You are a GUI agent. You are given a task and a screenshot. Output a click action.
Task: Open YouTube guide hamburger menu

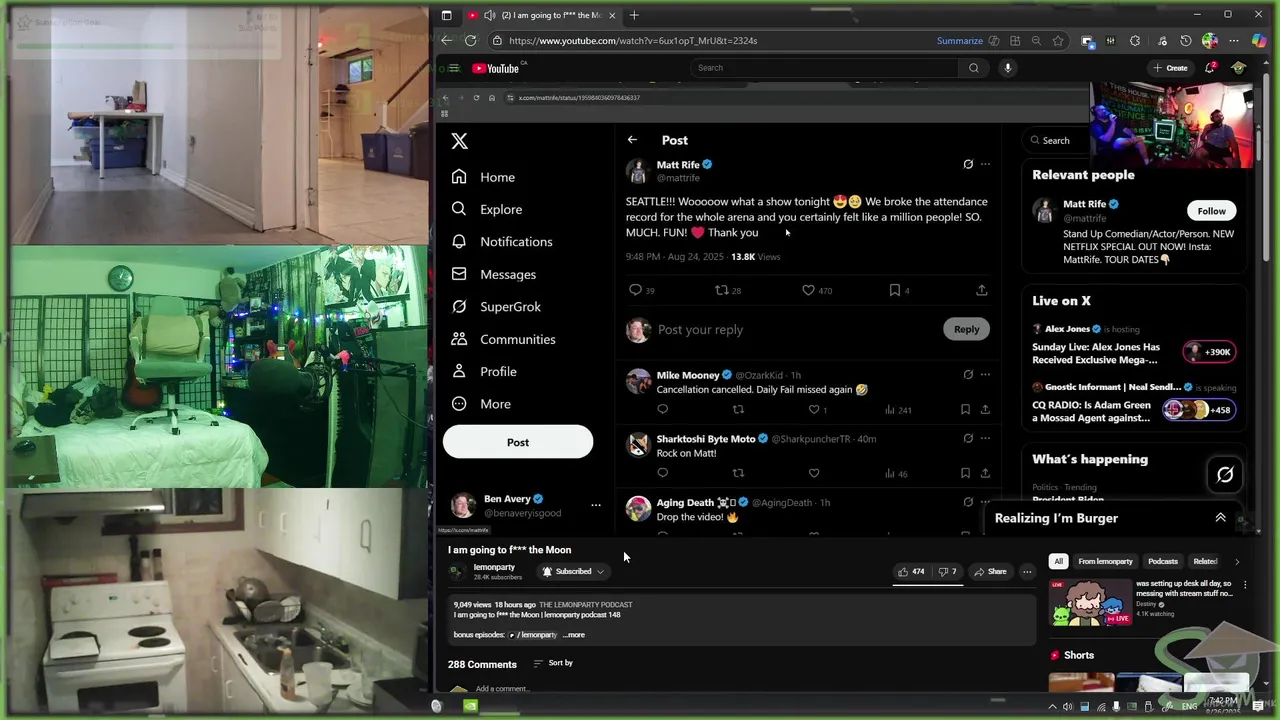(x=454, y=68)
